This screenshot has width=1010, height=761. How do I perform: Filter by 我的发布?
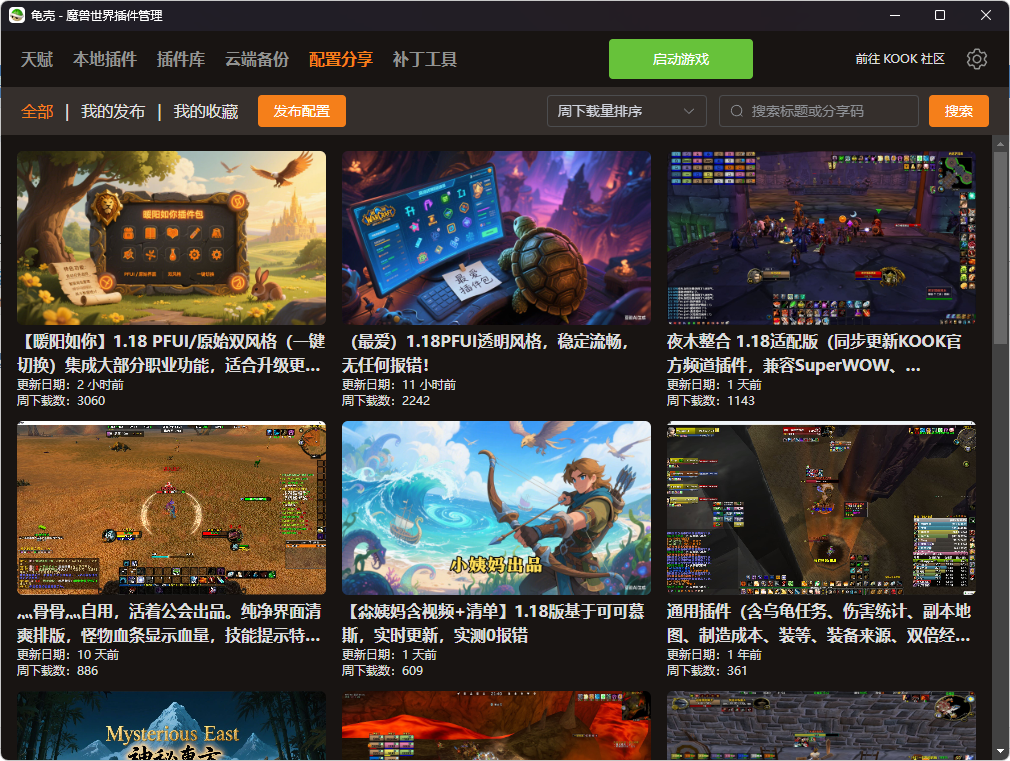tap(113, 111)
